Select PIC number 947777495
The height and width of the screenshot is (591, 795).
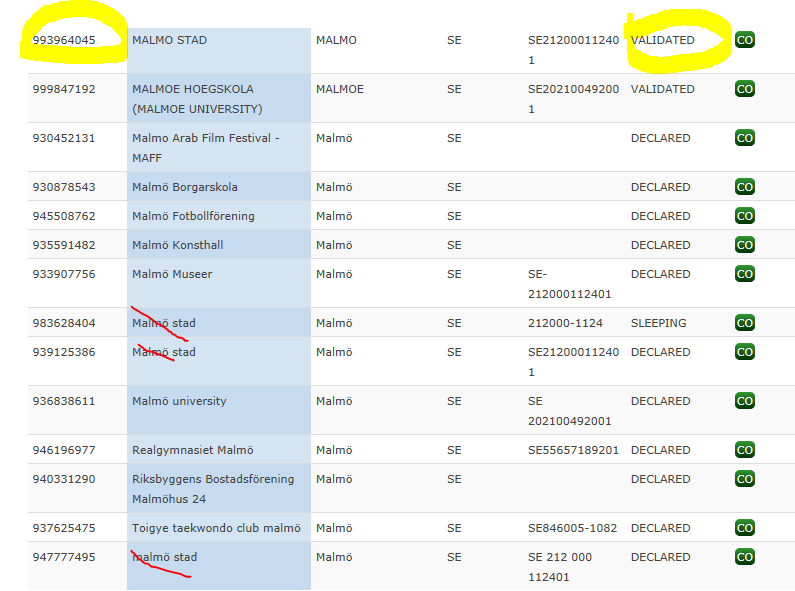click(x=64, y=557)
